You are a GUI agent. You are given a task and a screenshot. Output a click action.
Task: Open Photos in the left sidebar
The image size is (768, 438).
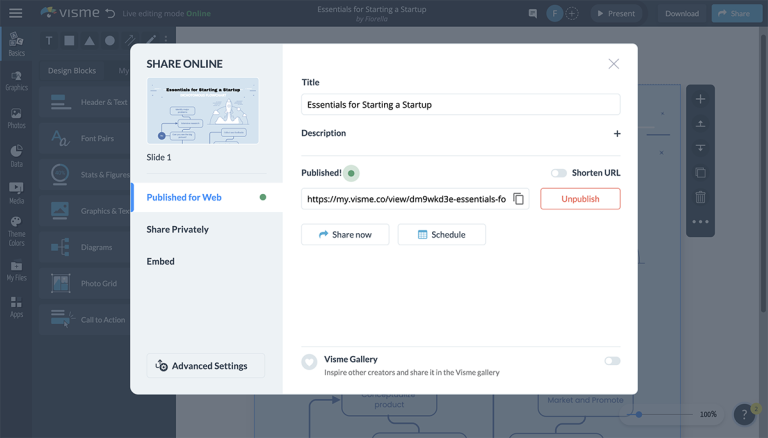click(16, 118)
